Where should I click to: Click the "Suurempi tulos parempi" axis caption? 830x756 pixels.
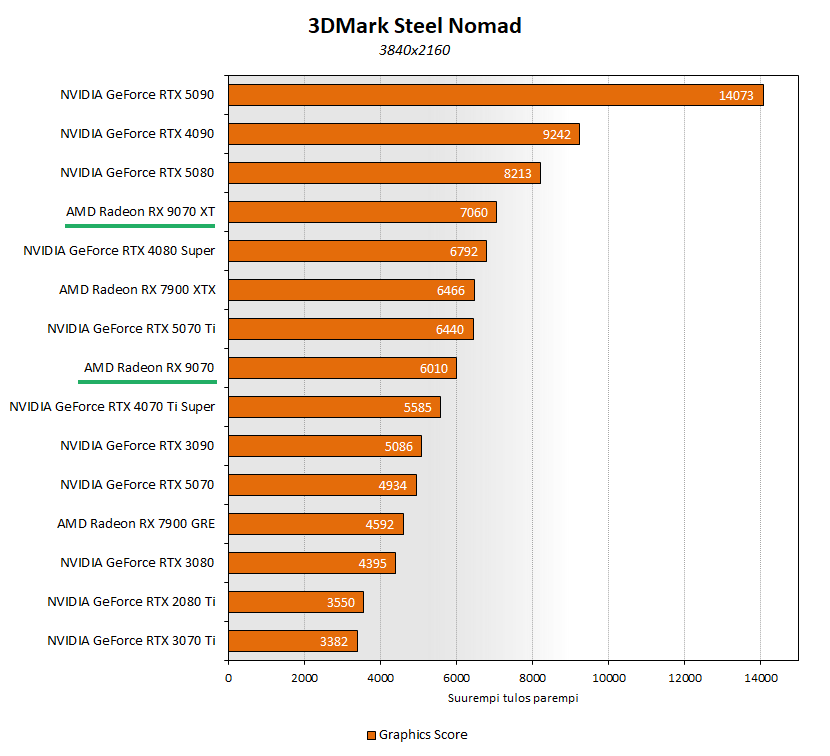(x=513, y=698)
